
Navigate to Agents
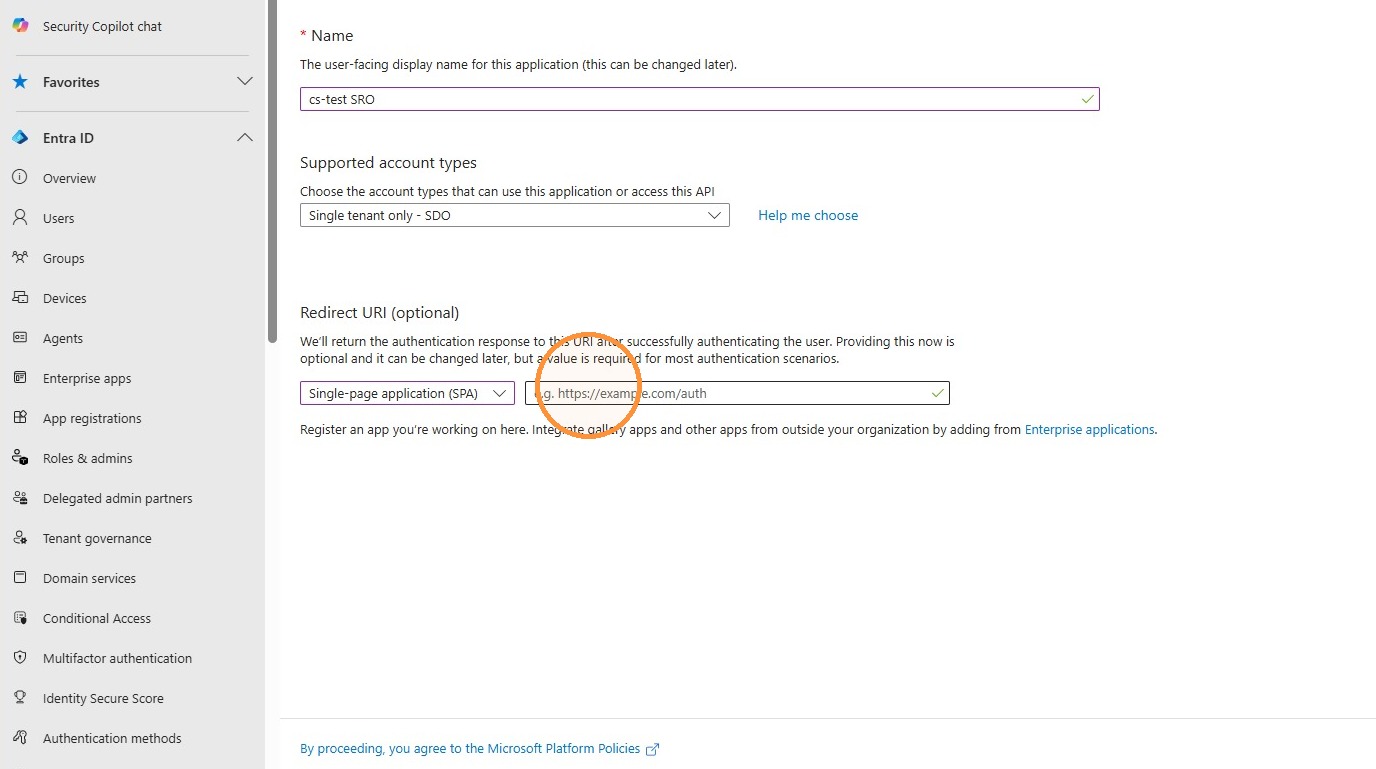pos(63,339)
